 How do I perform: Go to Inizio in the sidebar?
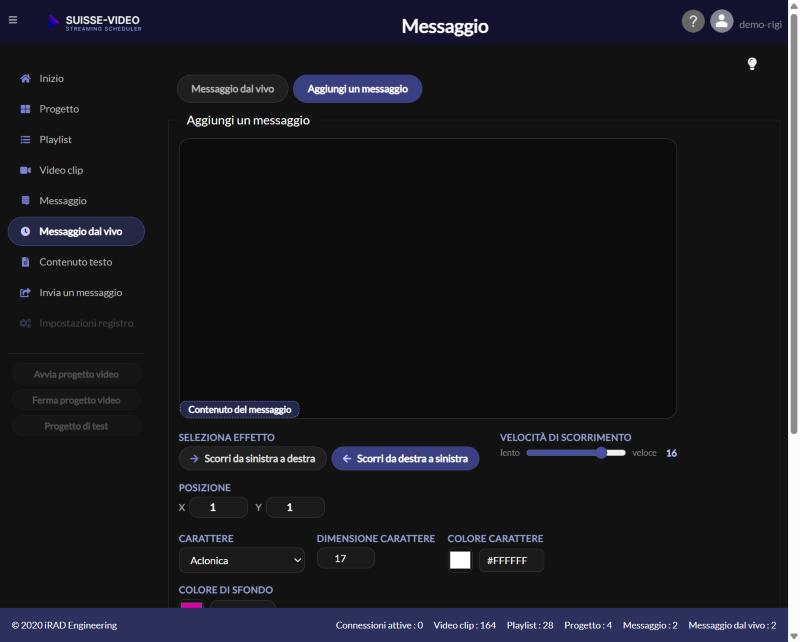point(77,79)
